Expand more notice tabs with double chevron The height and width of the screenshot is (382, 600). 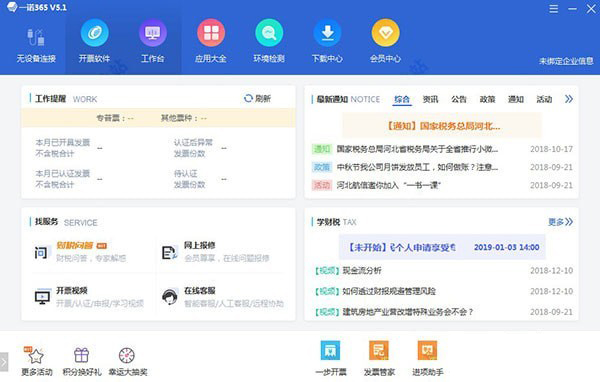(569, 99)
